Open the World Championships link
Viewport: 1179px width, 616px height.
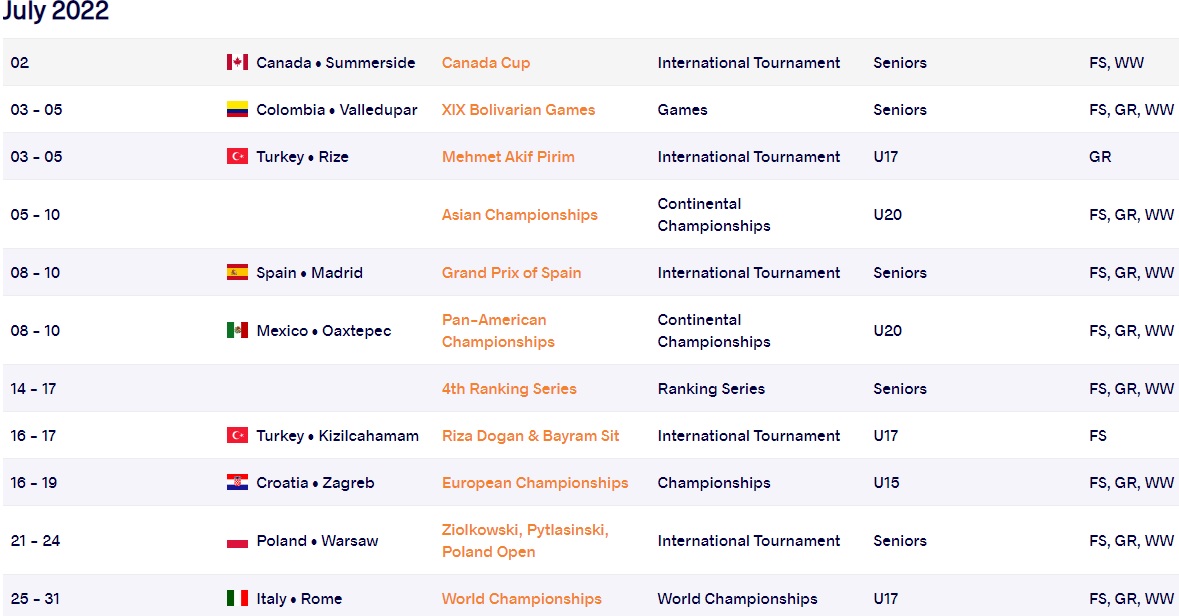click(521, 599)
